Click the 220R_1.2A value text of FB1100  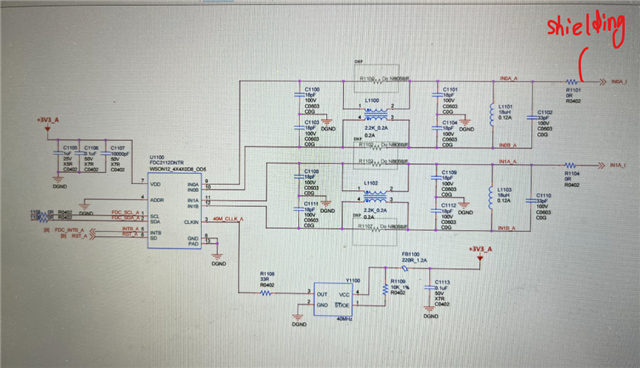click(x=414, y=260)
